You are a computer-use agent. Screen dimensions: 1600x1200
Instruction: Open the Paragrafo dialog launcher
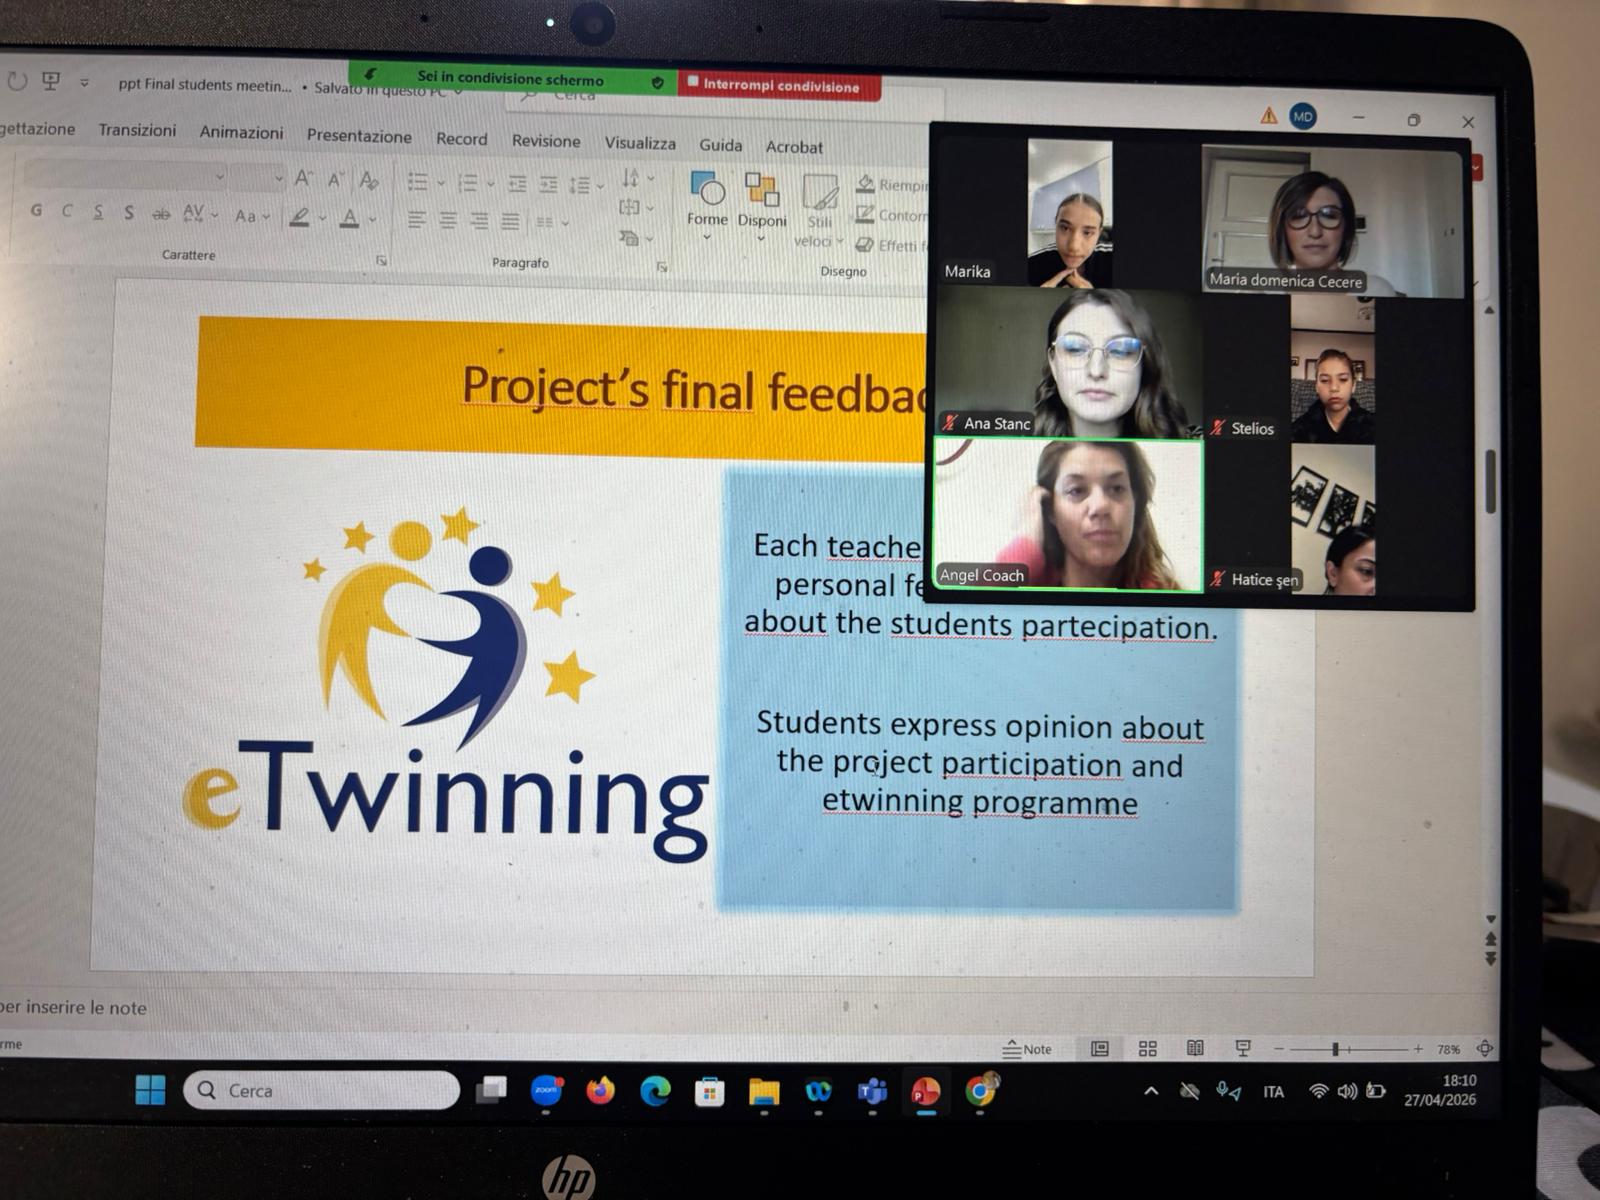click(661, 267)
